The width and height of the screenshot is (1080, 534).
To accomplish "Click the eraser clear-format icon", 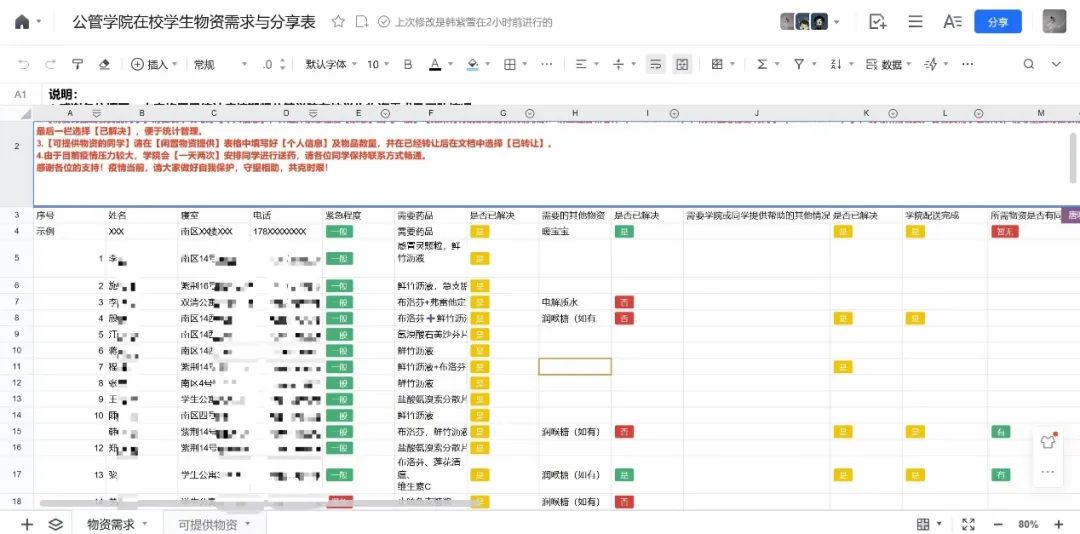I will tap(104, 64).
